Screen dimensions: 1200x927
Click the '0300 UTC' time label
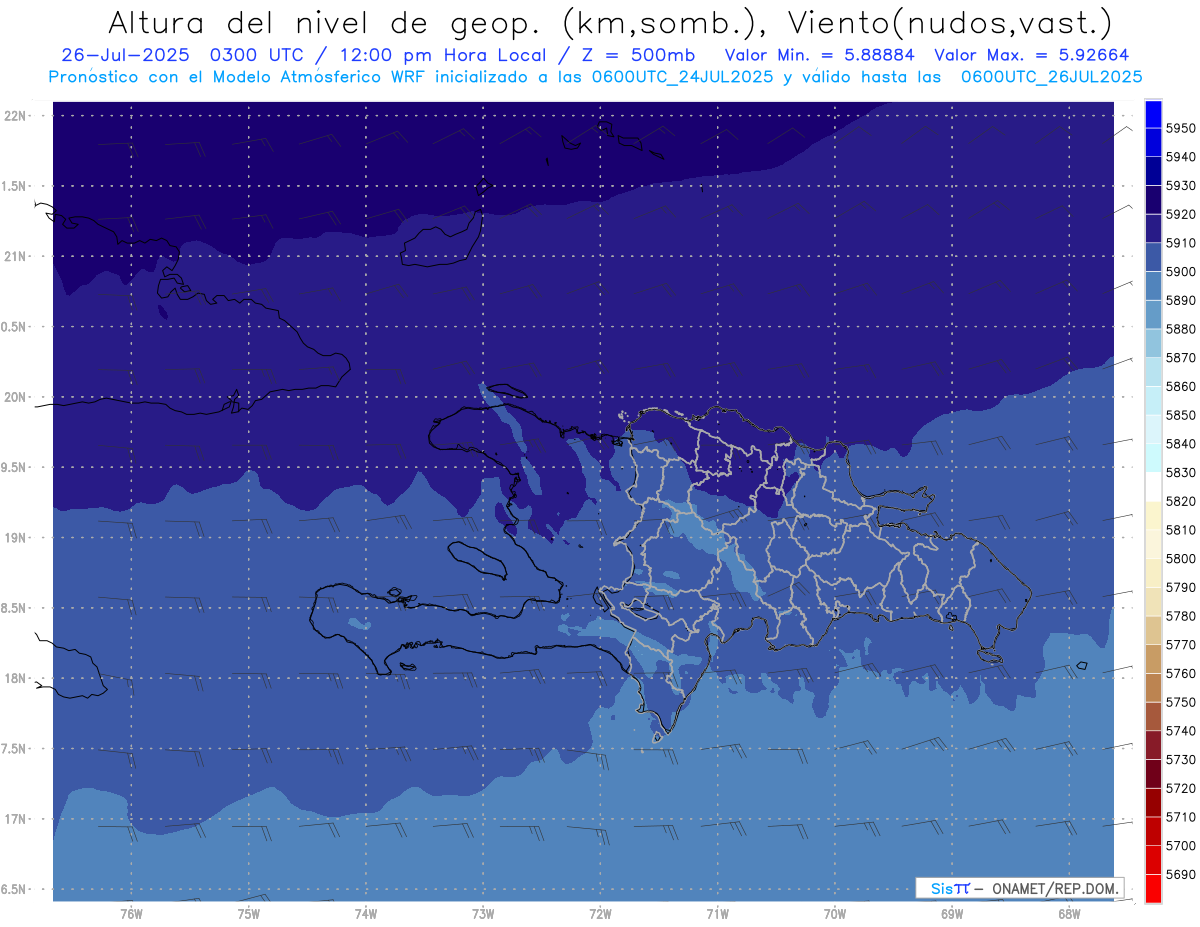pyautogui.click(x=258, y=55)
